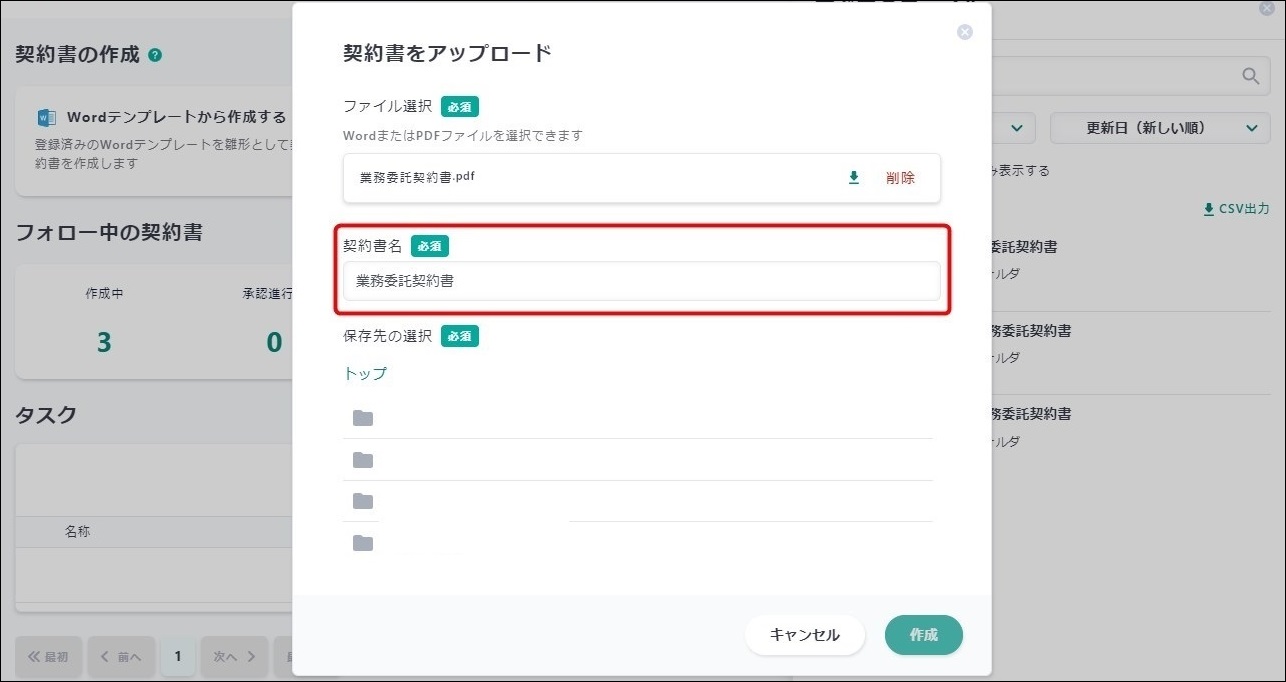Screen dimensions: 1286x682
Task: Delete the selected file via 削除
Action: 900,178
